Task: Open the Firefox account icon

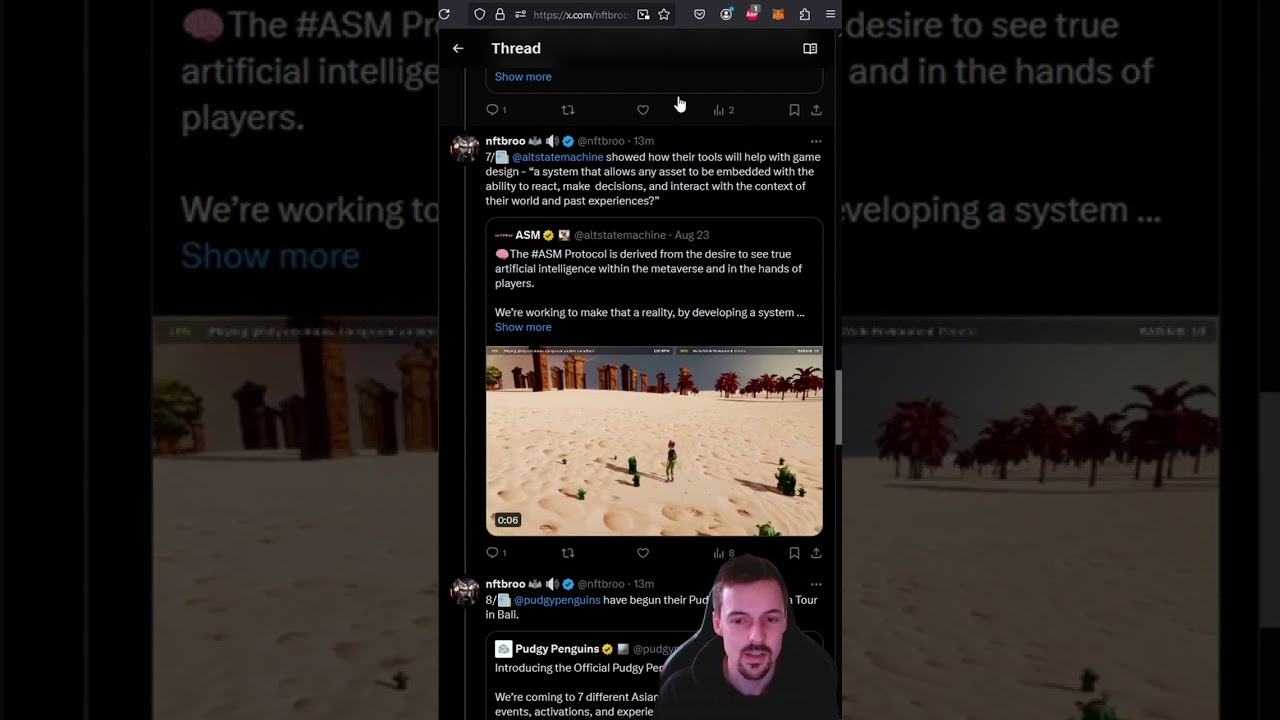Action: 726,14
